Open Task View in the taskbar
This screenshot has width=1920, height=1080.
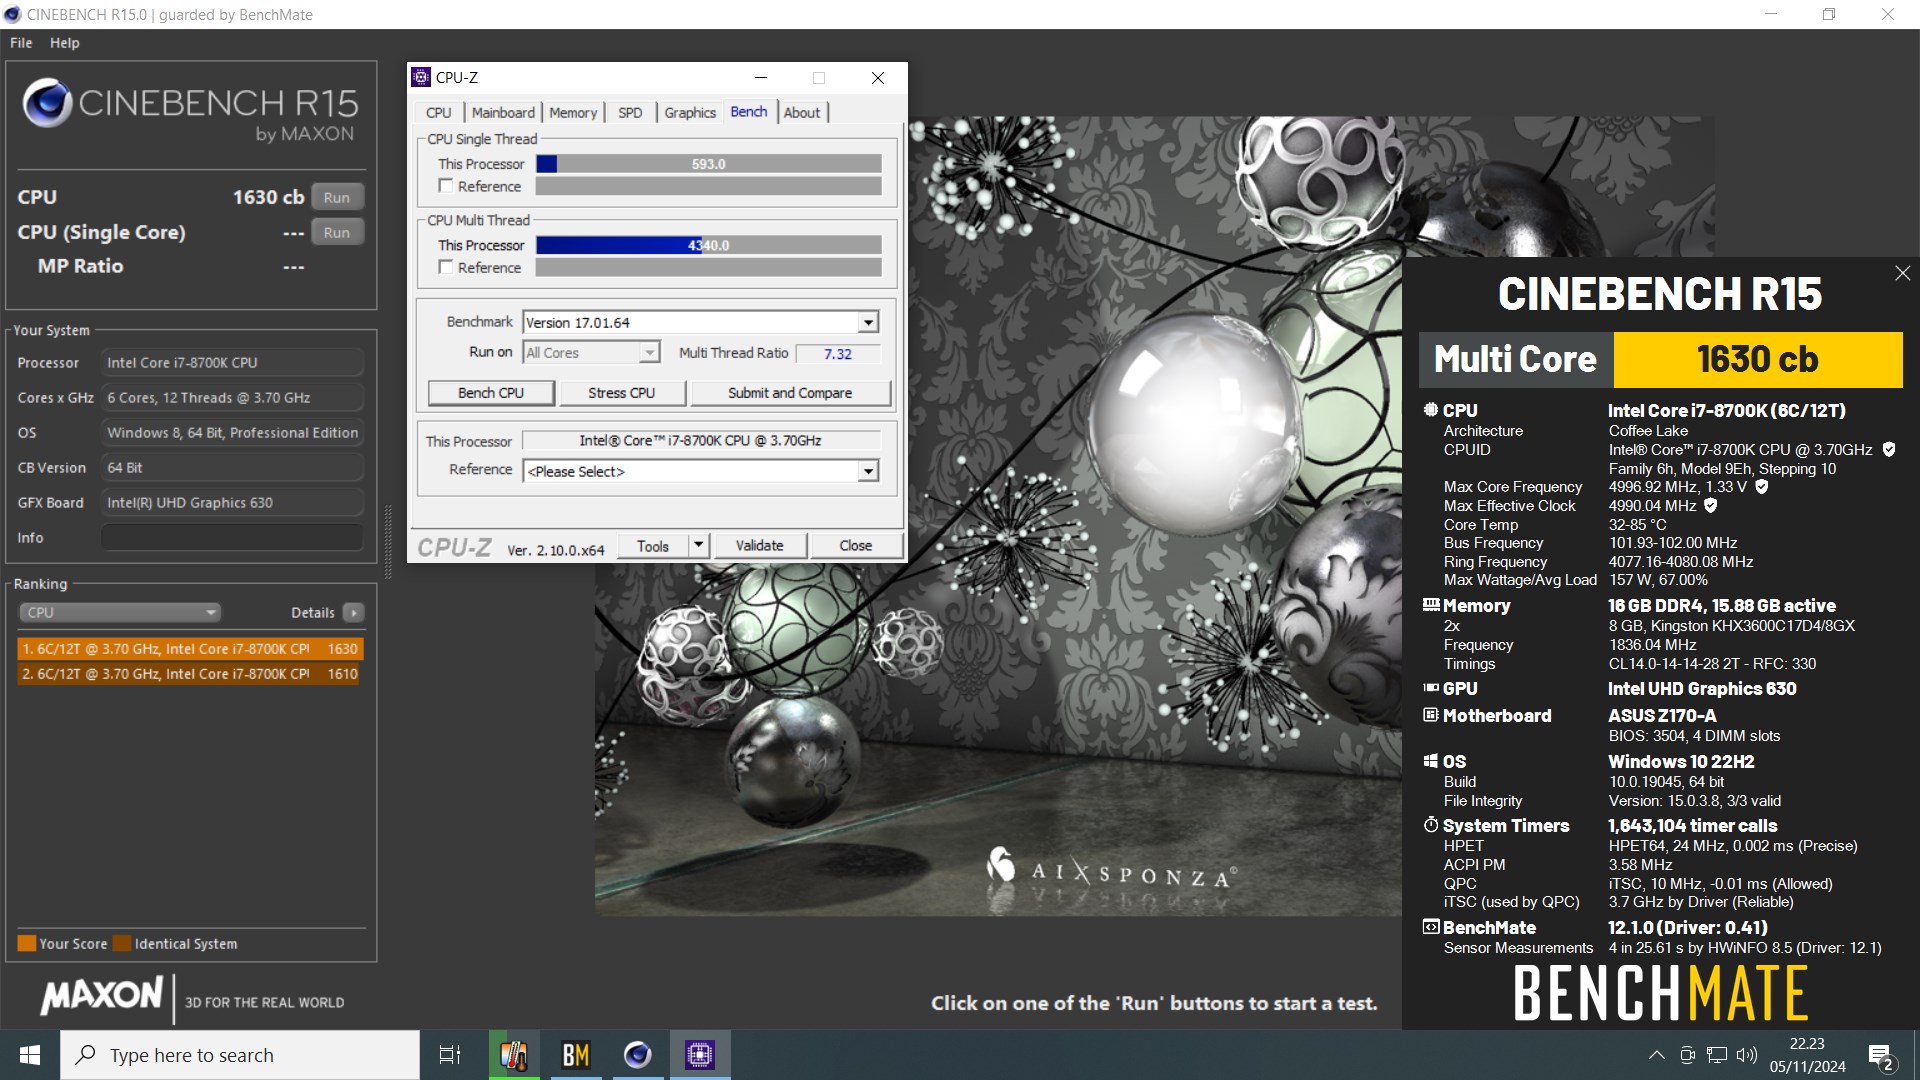[x=450, y=1055]
